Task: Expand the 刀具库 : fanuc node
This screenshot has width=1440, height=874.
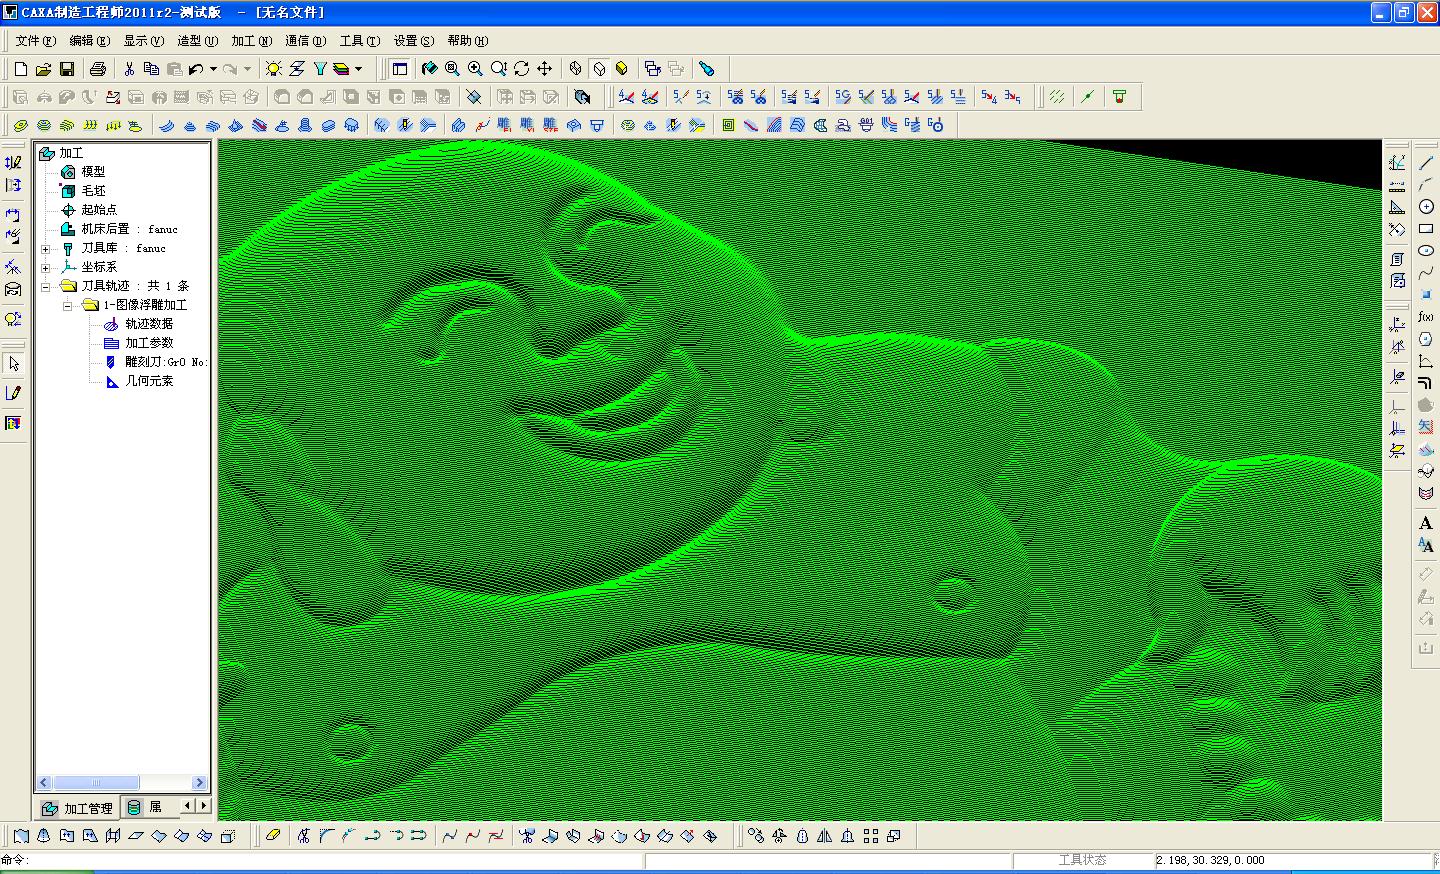Action: [x=45, y=248]
